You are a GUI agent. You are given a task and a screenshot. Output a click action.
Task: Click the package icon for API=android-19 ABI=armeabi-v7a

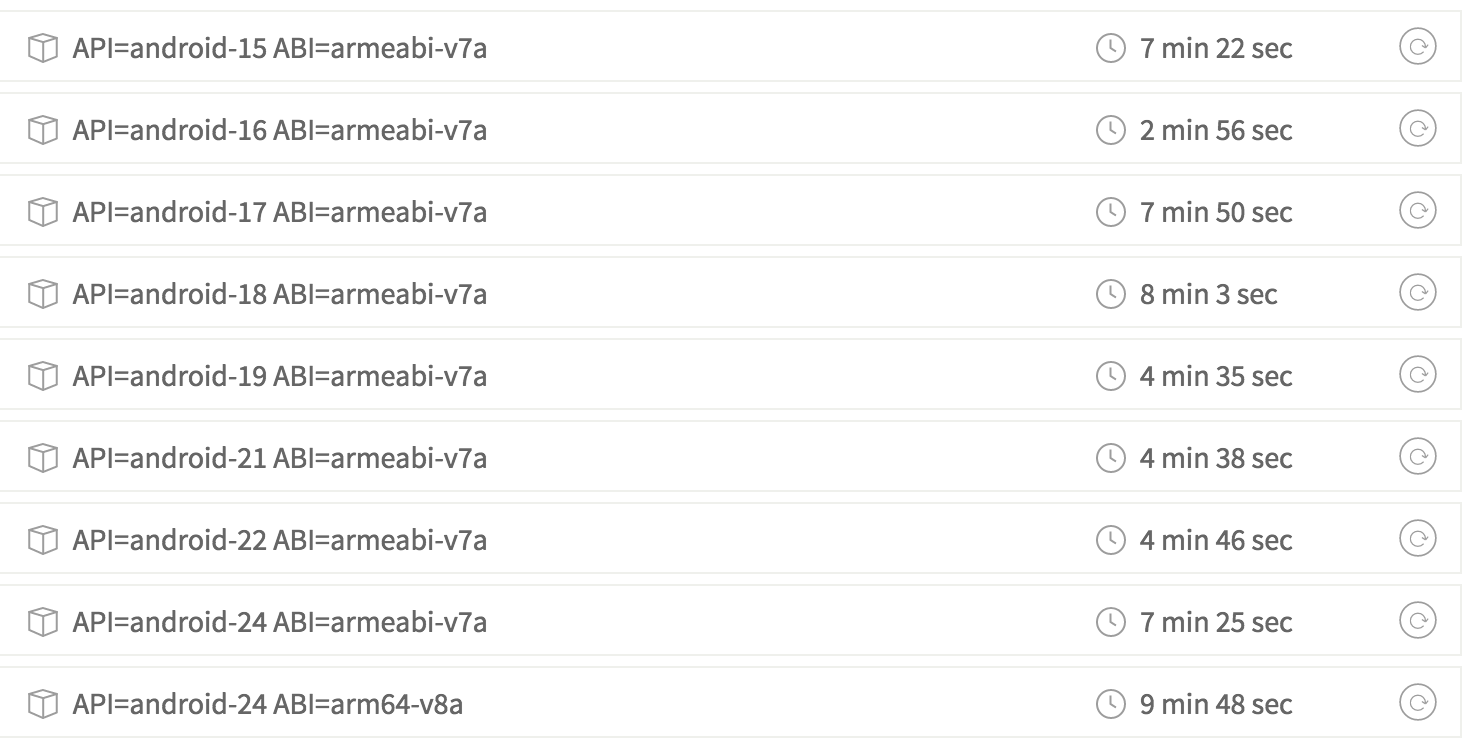(44, 375)
